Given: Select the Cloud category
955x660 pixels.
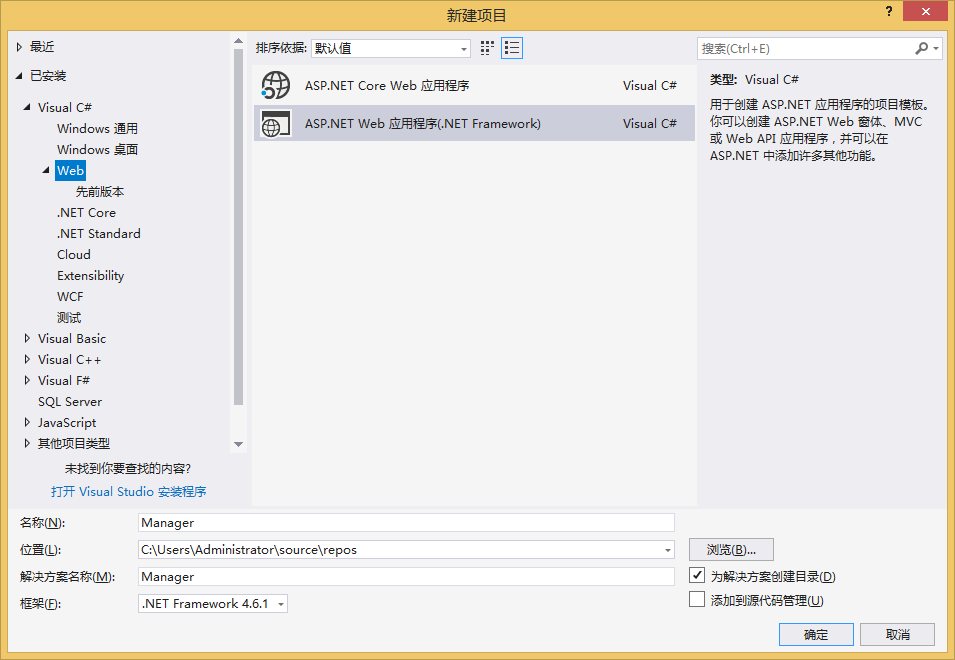Looking at the screenshot, I should click(x=74, y=255).
